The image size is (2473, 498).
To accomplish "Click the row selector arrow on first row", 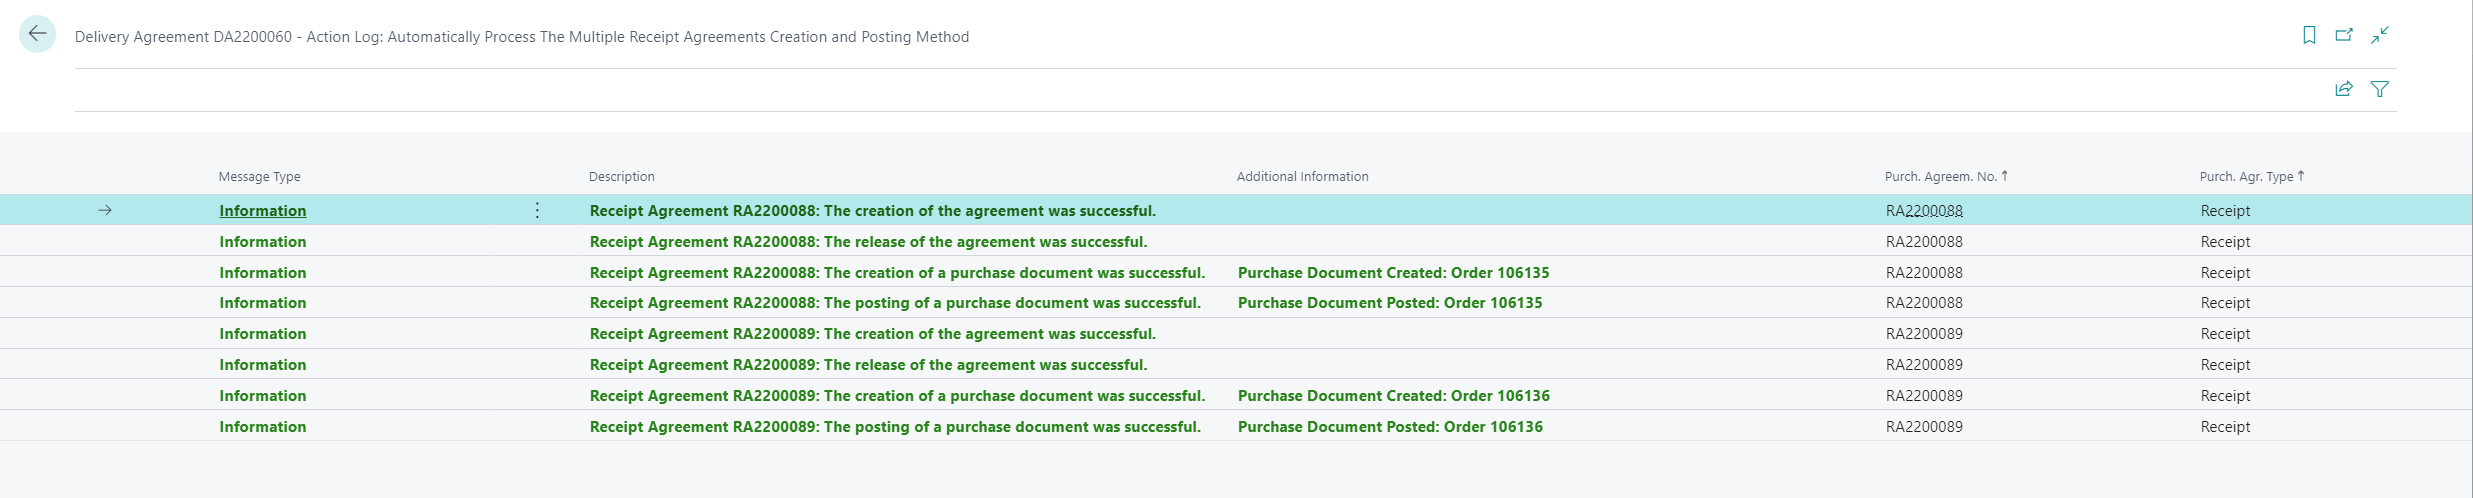I will [105, 210].
